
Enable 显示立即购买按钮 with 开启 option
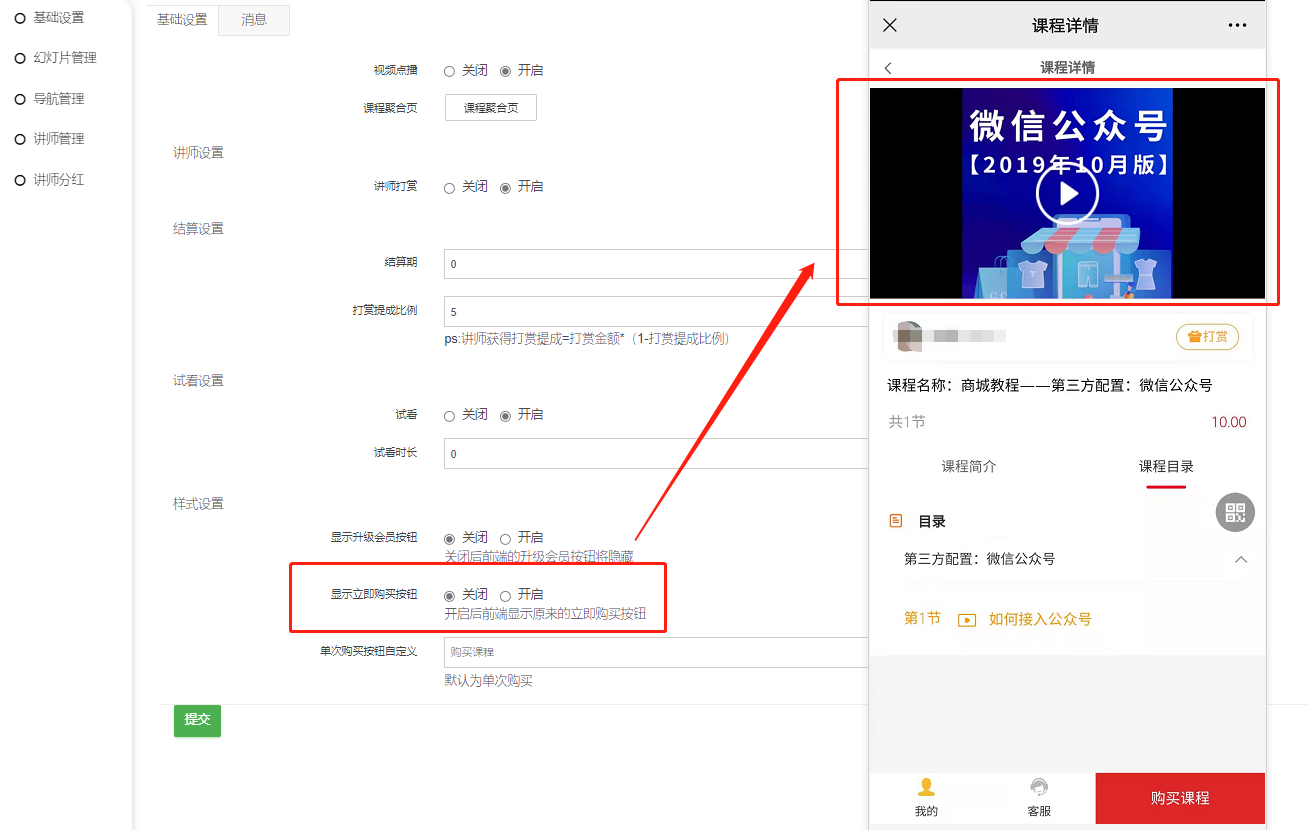tap(506, 596)
